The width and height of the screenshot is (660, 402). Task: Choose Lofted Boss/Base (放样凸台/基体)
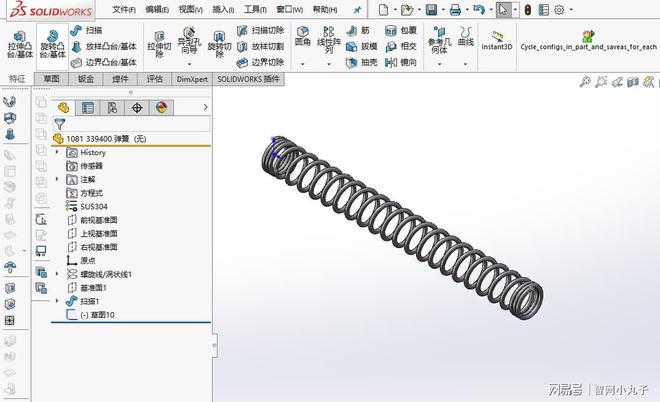click(104, 46)
